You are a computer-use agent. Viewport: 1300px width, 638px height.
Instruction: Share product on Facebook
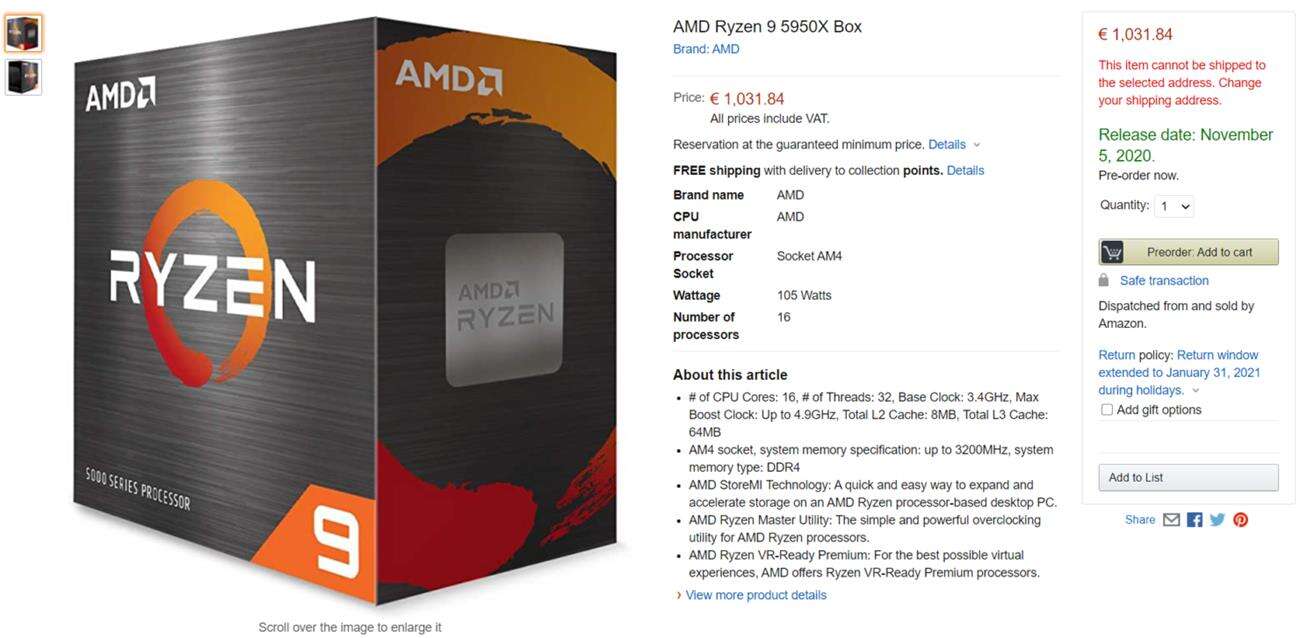click(1194, 520)
